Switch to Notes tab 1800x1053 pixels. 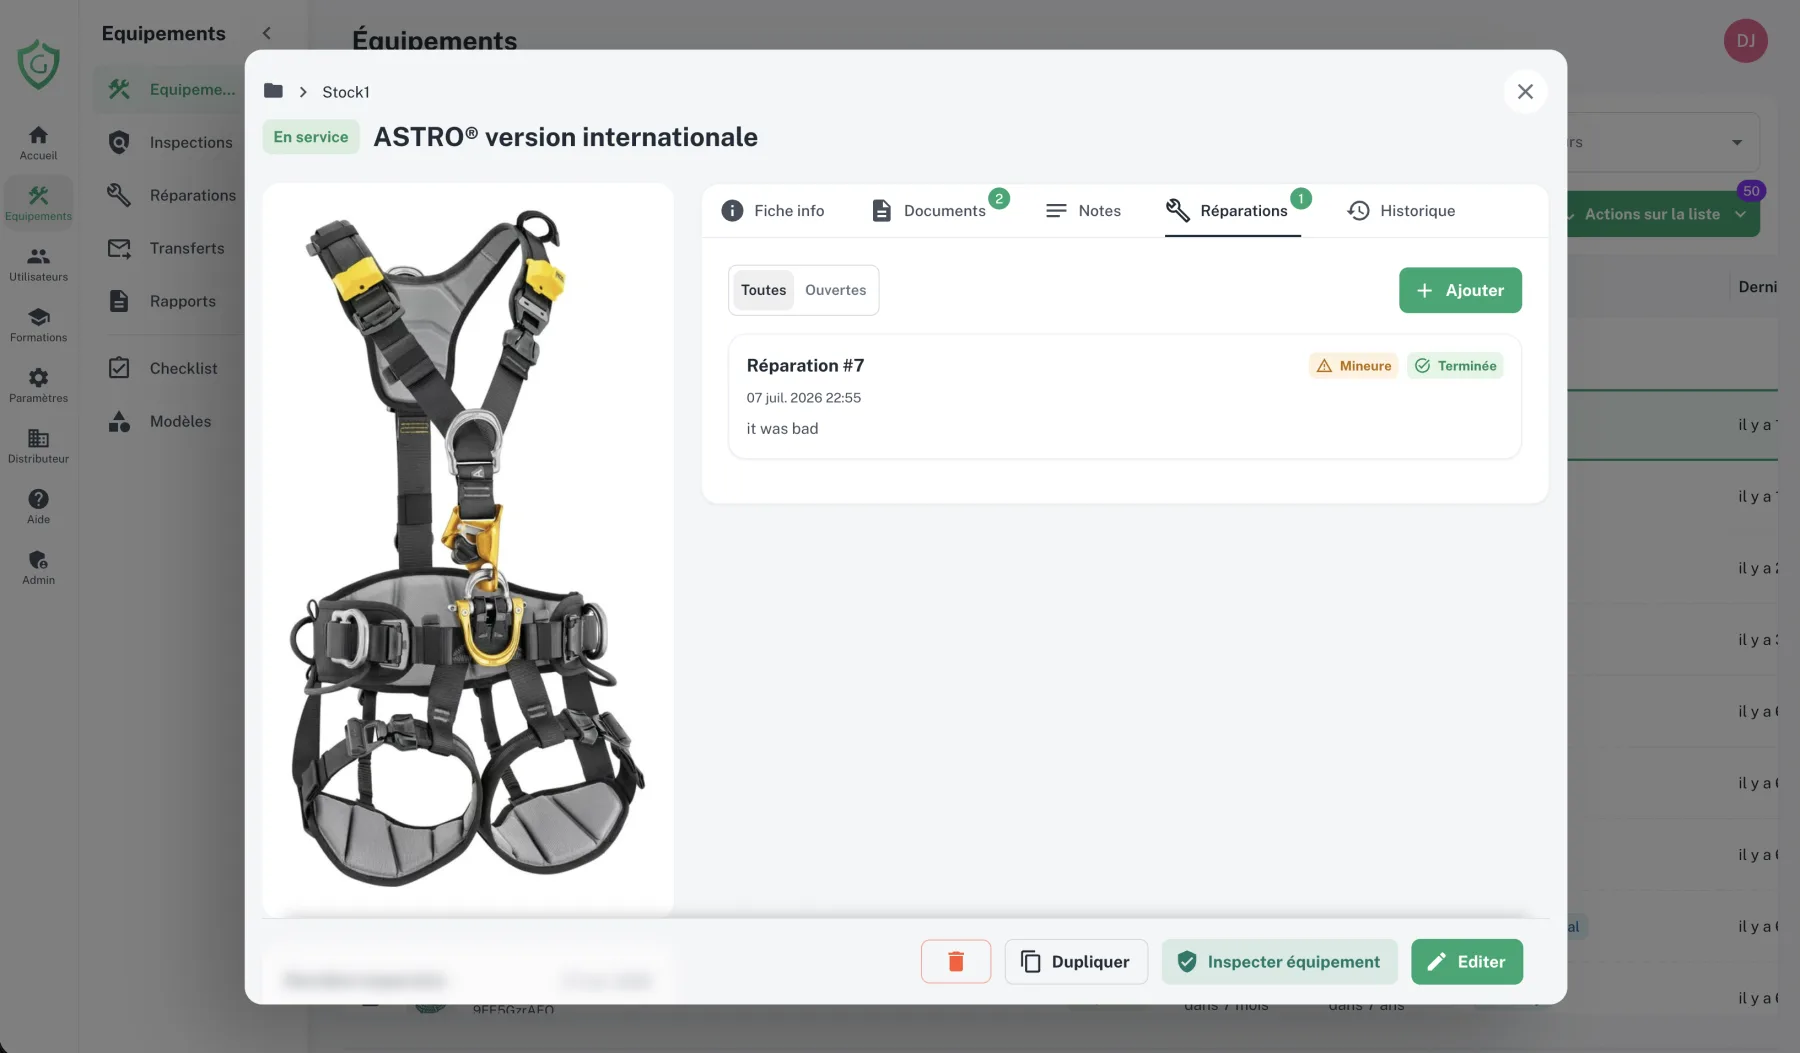point(1083,211)
